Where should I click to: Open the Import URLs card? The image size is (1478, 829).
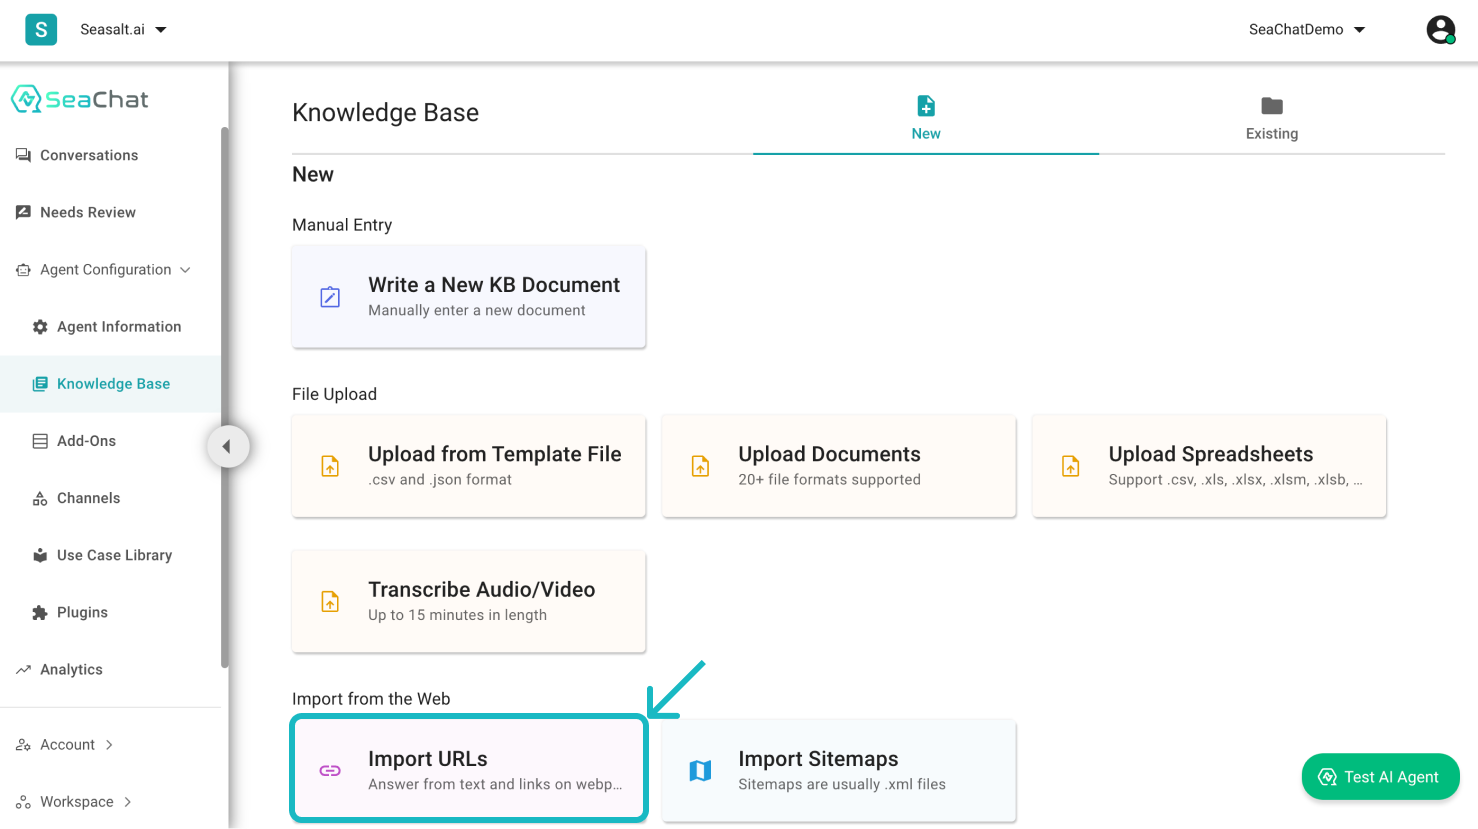coord(469,770)
